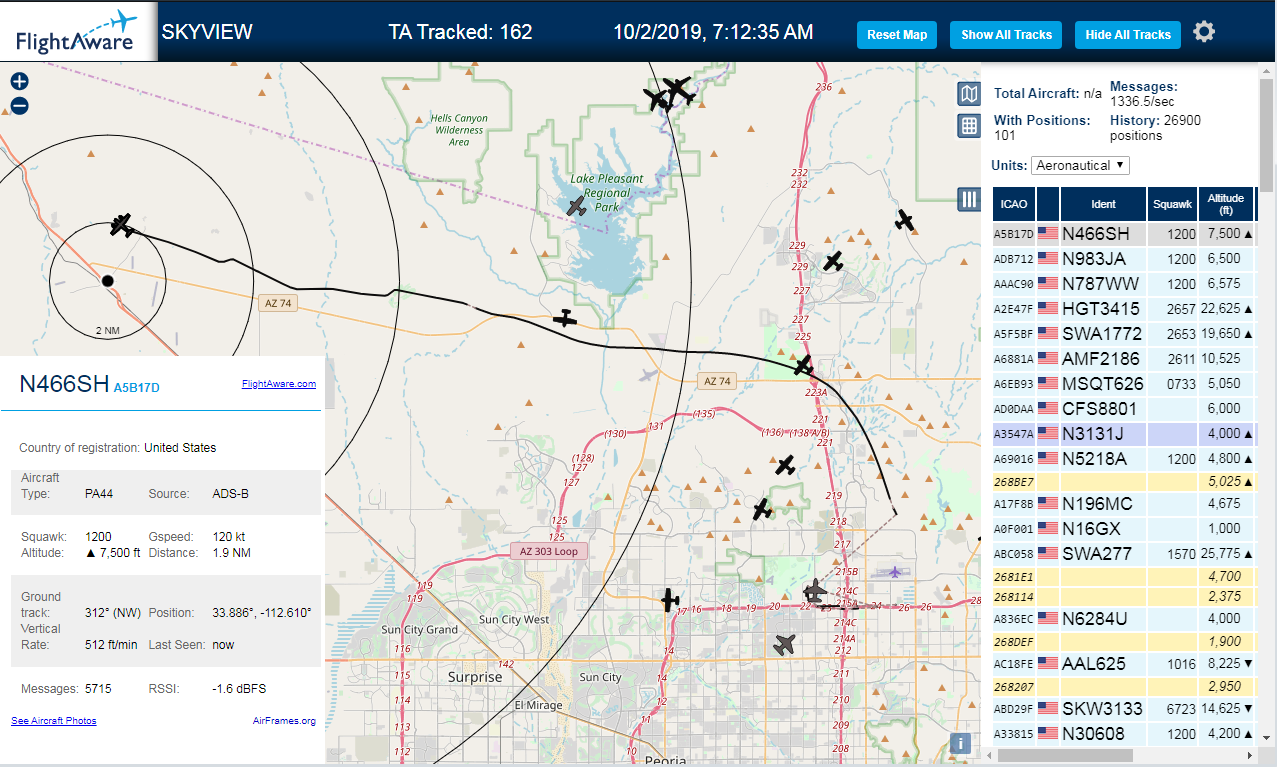Select N6284U row in table
This screenshot has width=1277, height=767.
point(1124,618)
